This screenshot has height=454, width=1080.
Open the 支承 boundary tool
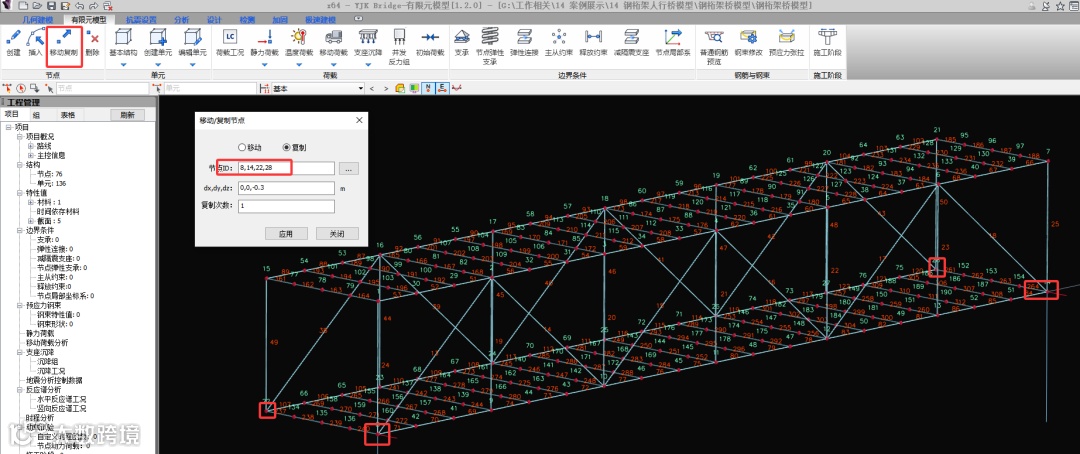(462, 41)
